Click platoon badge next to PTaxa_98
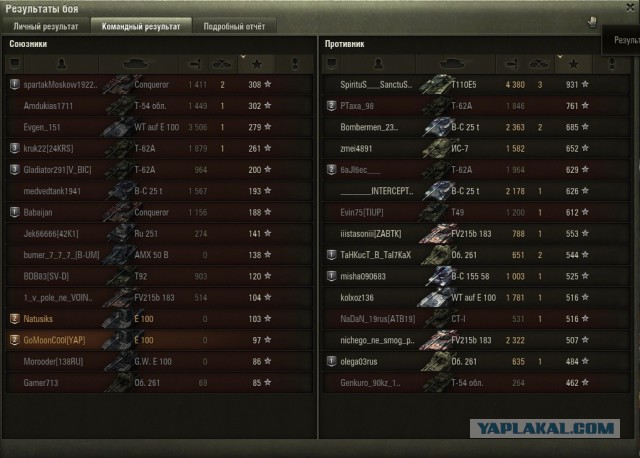The width and height of the screenshot is (640, 458). [331, 106]
